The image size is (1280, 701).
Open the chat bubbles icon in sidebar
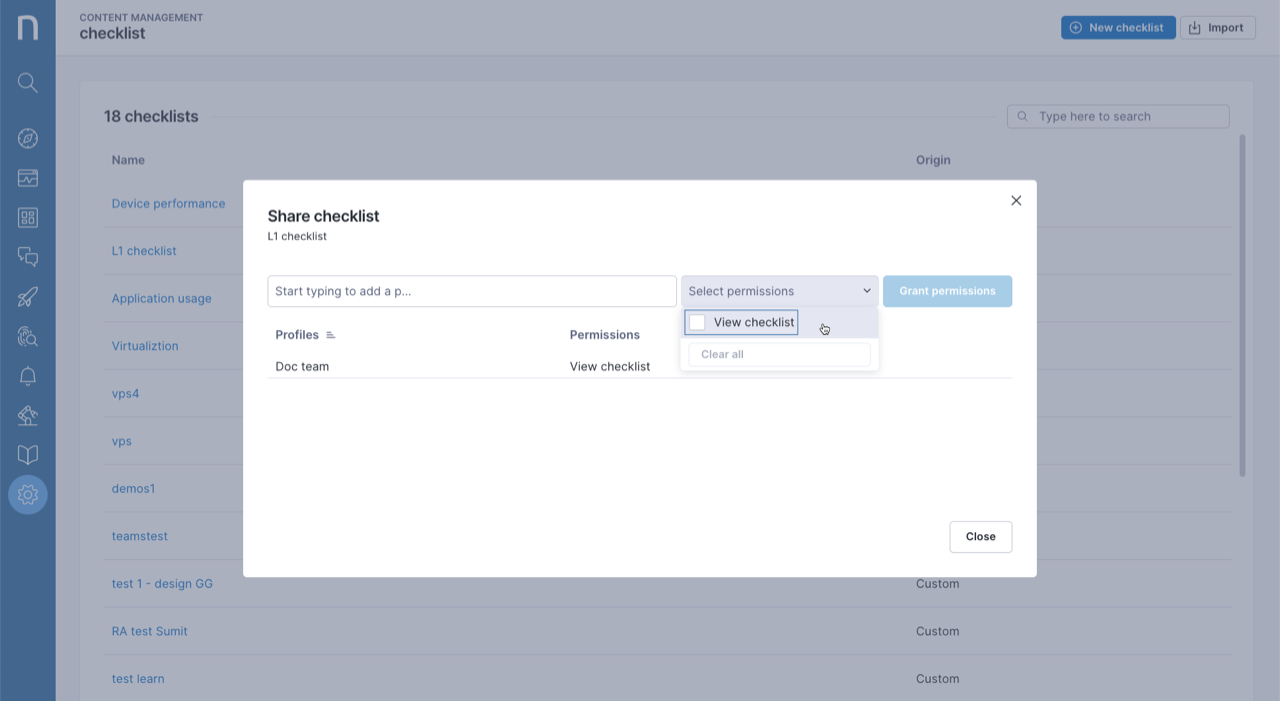pyautogui.click(x=28, y=257)
